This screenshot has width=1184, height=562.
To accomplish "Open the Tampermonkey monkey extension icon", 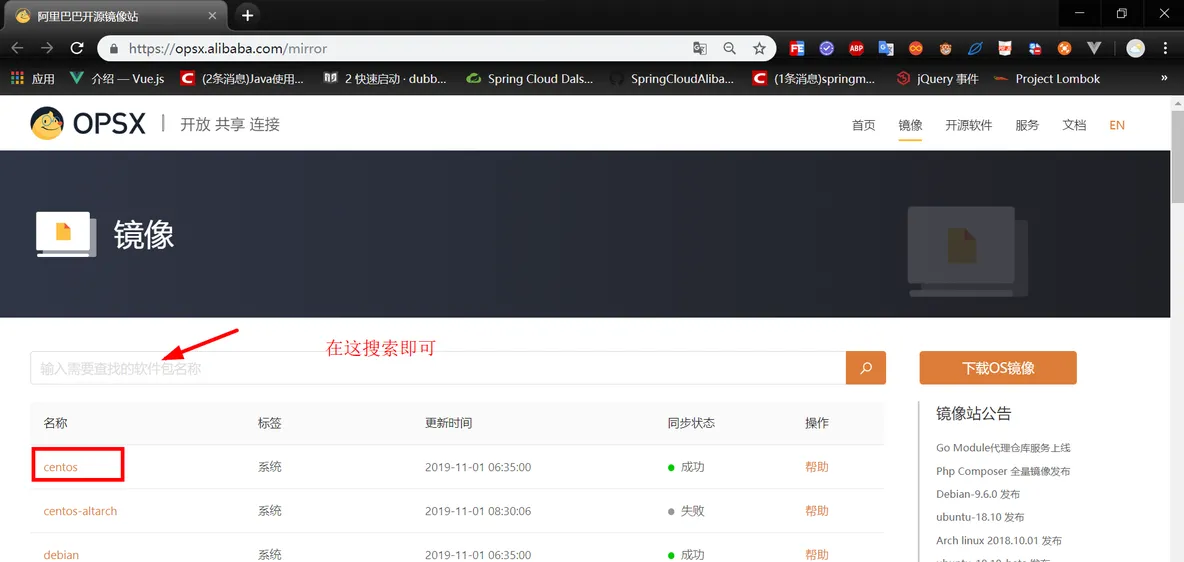I will (945, 48).
